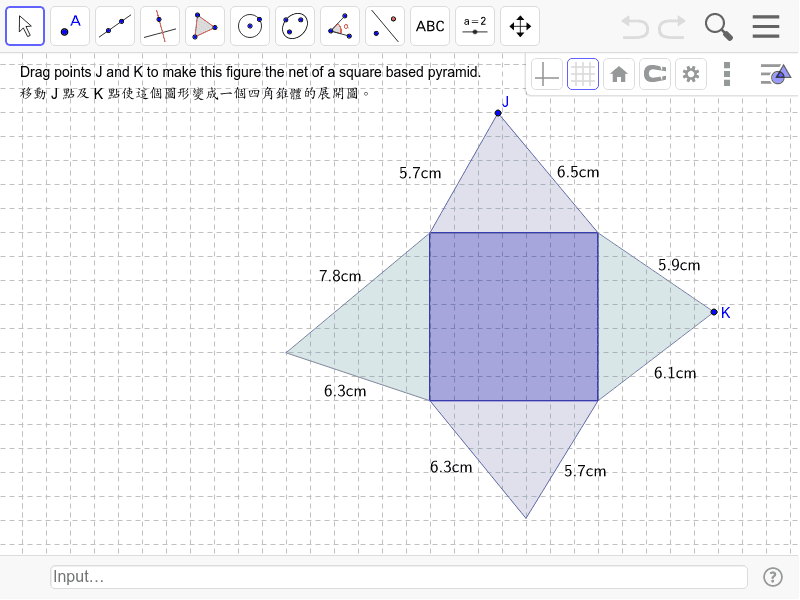The image size is (800, 600).
Task: Click the Home view button
Action: click(x=618, y=73)
